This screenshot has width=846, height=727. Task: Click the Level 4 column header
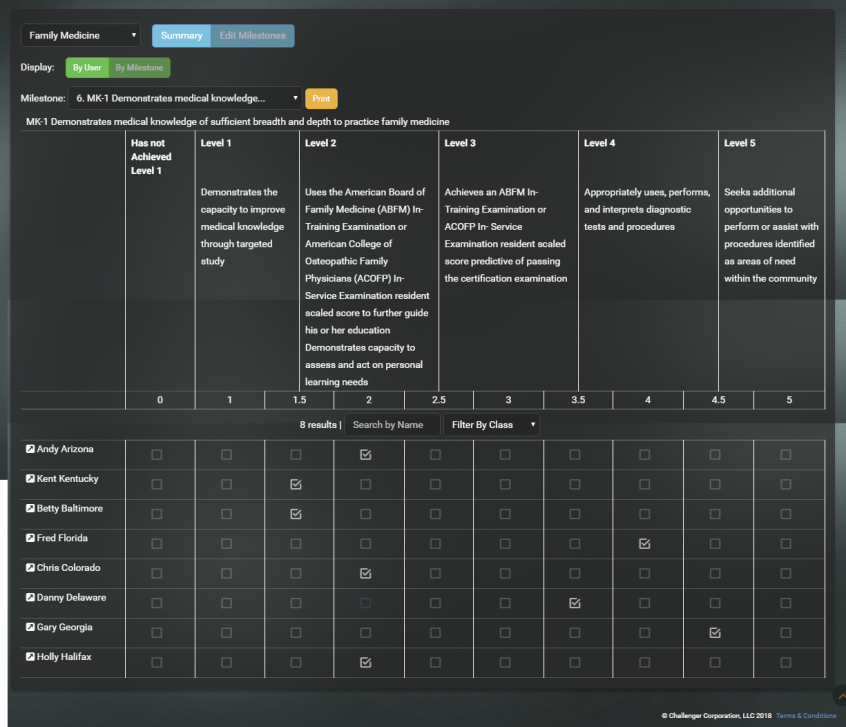pos(599,143)
